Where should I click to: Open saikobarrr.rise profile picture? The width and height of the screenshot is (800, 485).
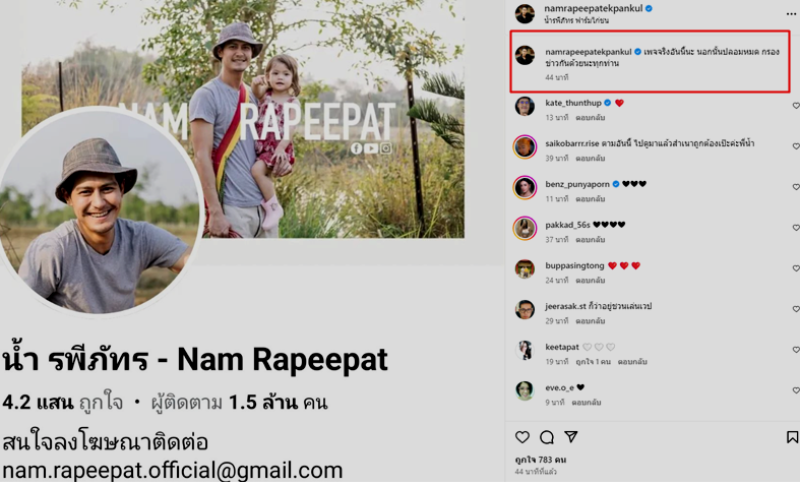tap(524, 147)
